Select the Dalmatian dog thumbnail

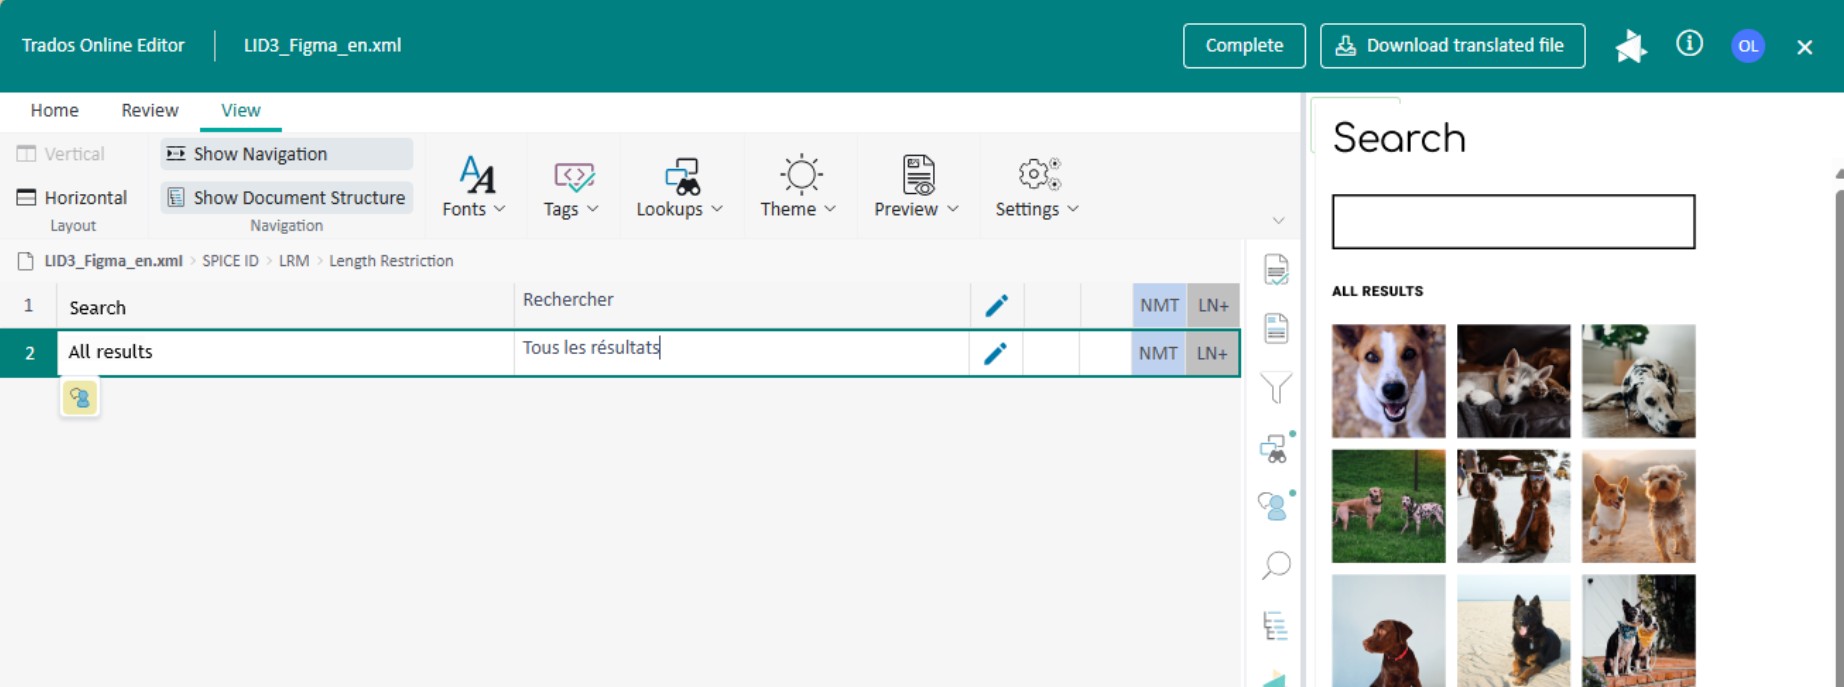1638,381
